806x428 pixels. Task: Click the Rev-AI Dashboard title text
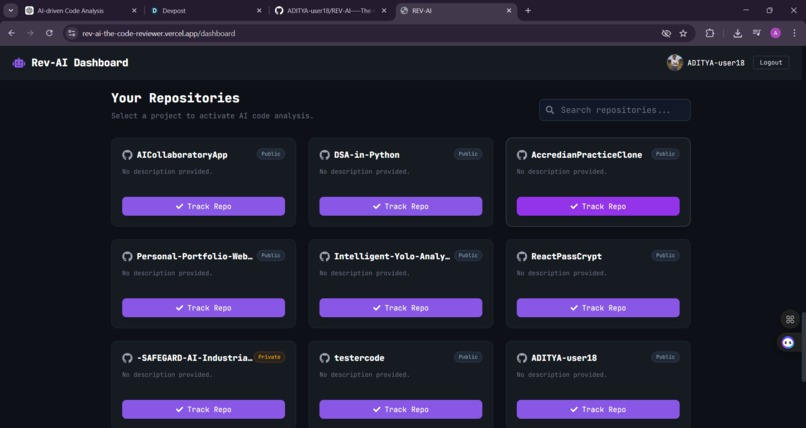(80, 63)
